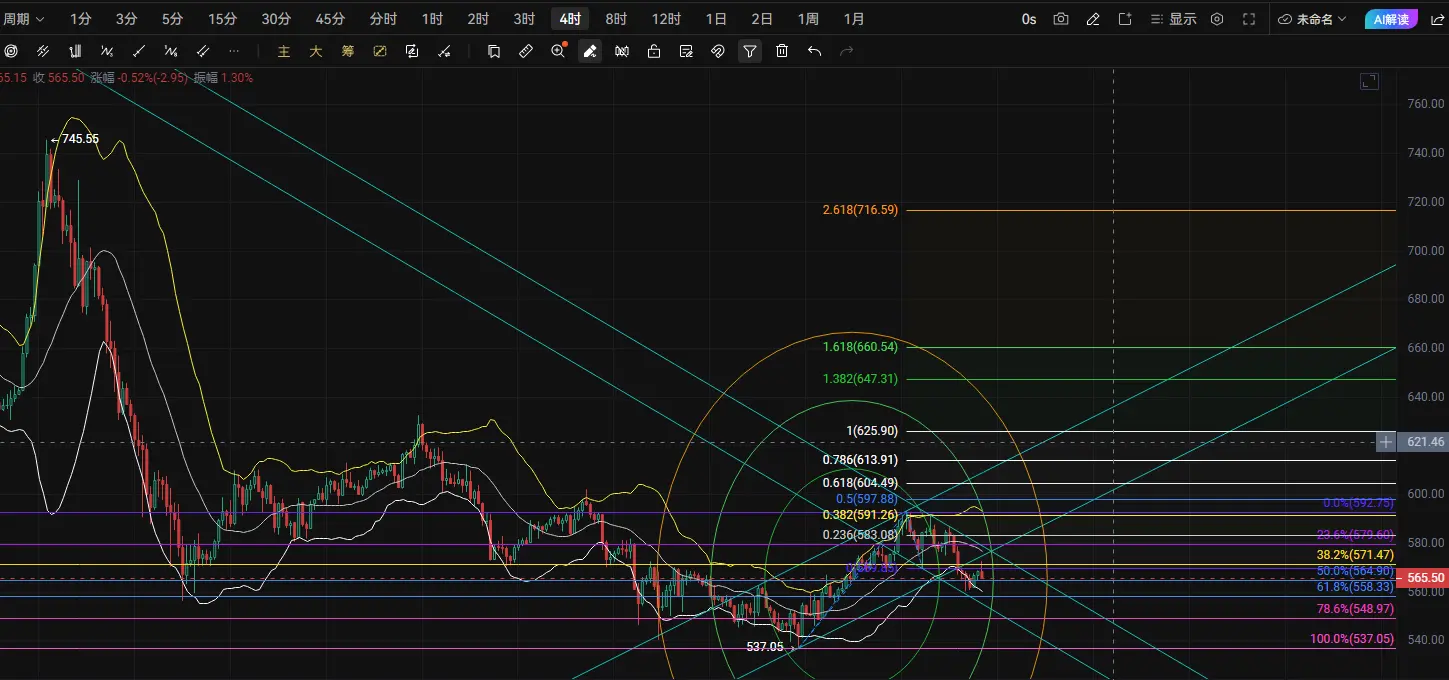Switch to the 1周 weekly chart
This screenshot has width=1449, height=680.
pos(808,19)
